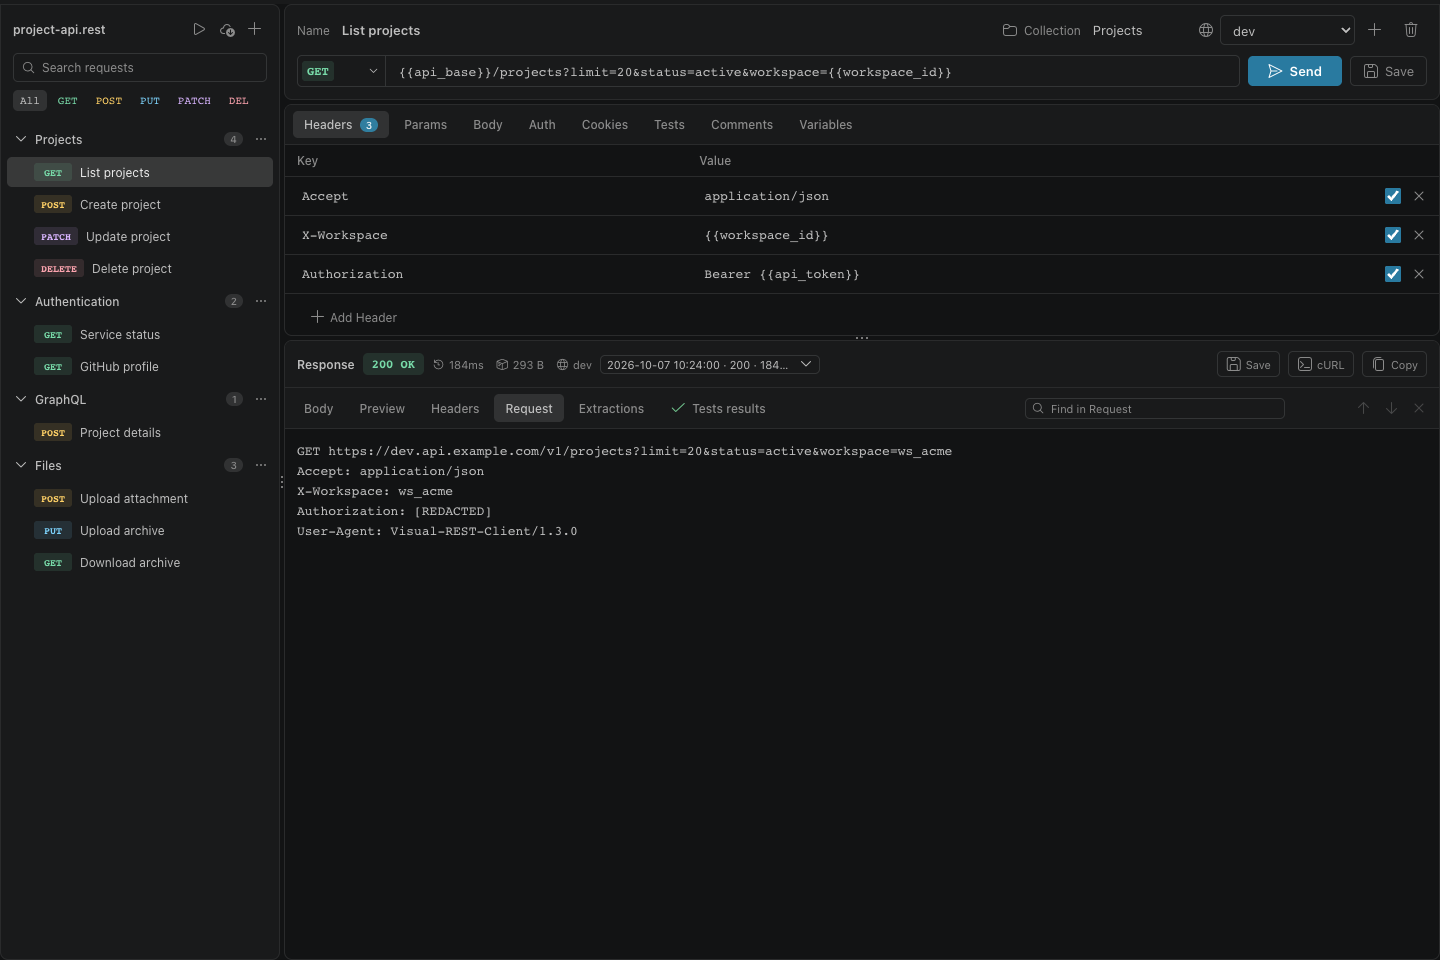Open the dev environment dropdown

pos(1287,30)
